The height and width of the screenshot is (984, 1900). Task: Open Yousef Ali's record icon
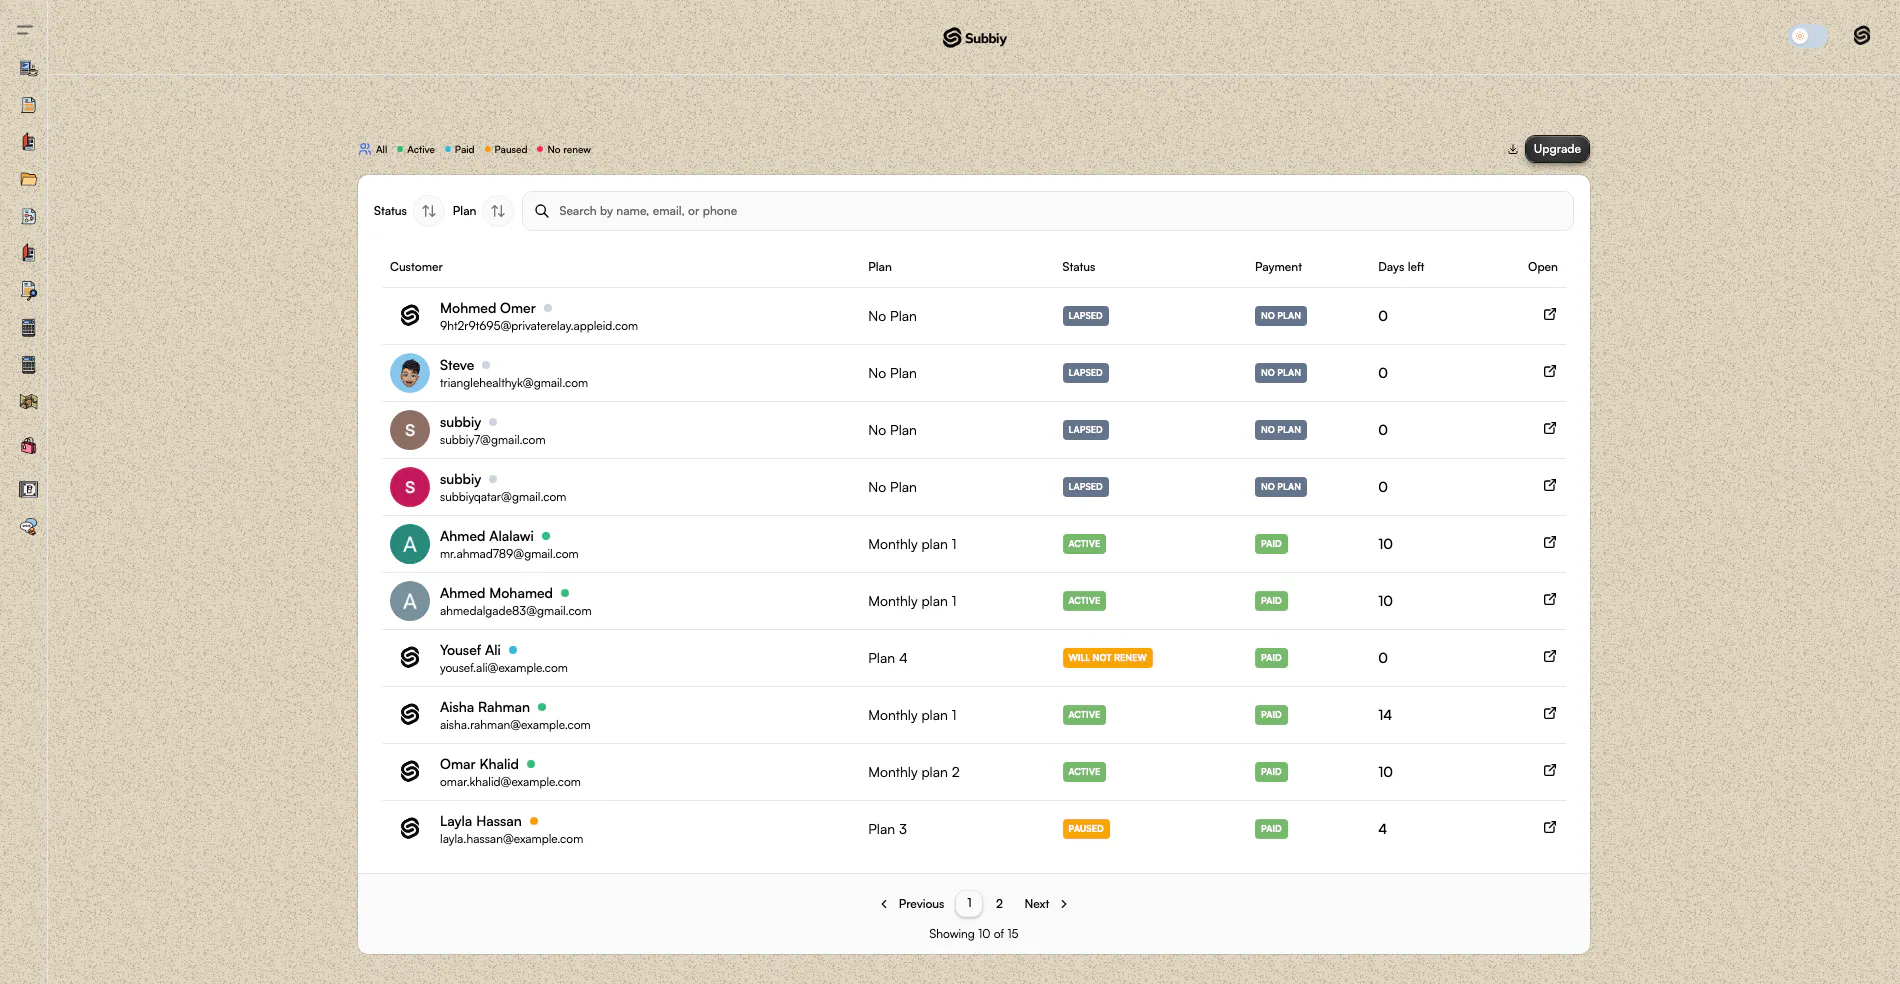(1549, 656)
